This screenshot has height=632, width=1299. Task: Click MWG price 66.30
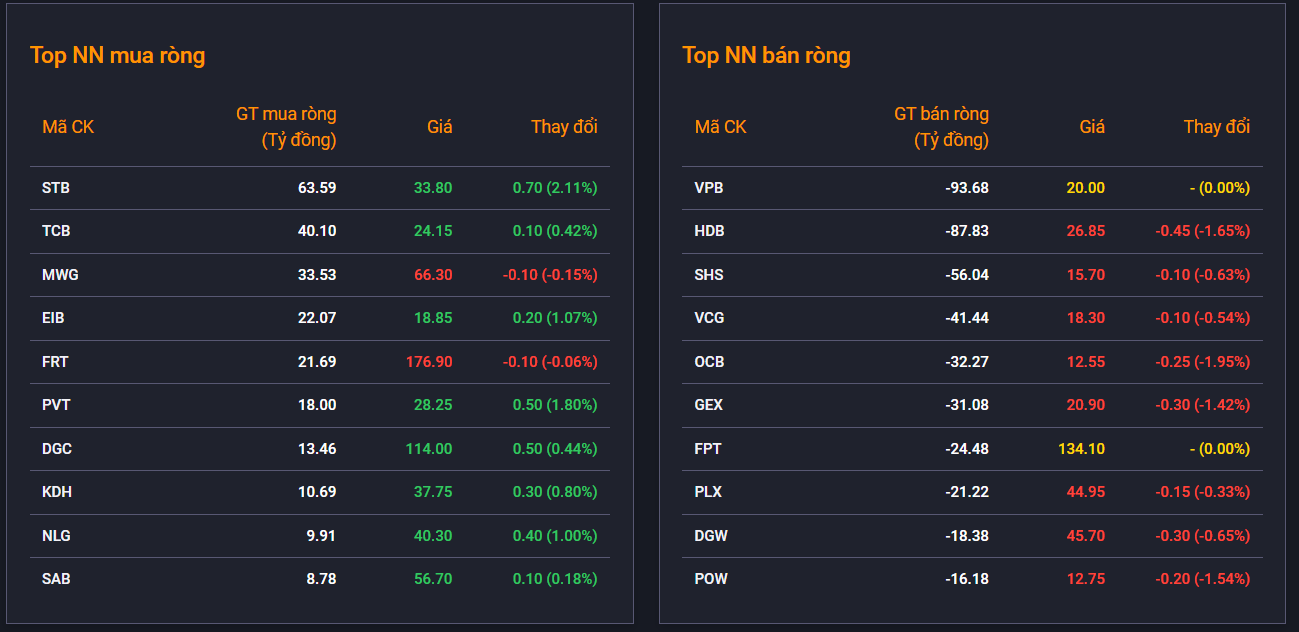click(x=433, y=275)
